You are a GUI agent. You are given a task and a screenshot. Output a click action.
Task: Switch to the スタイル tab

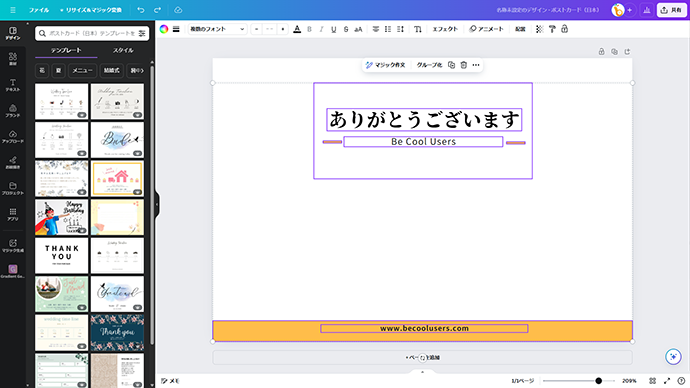coord(123,50)
